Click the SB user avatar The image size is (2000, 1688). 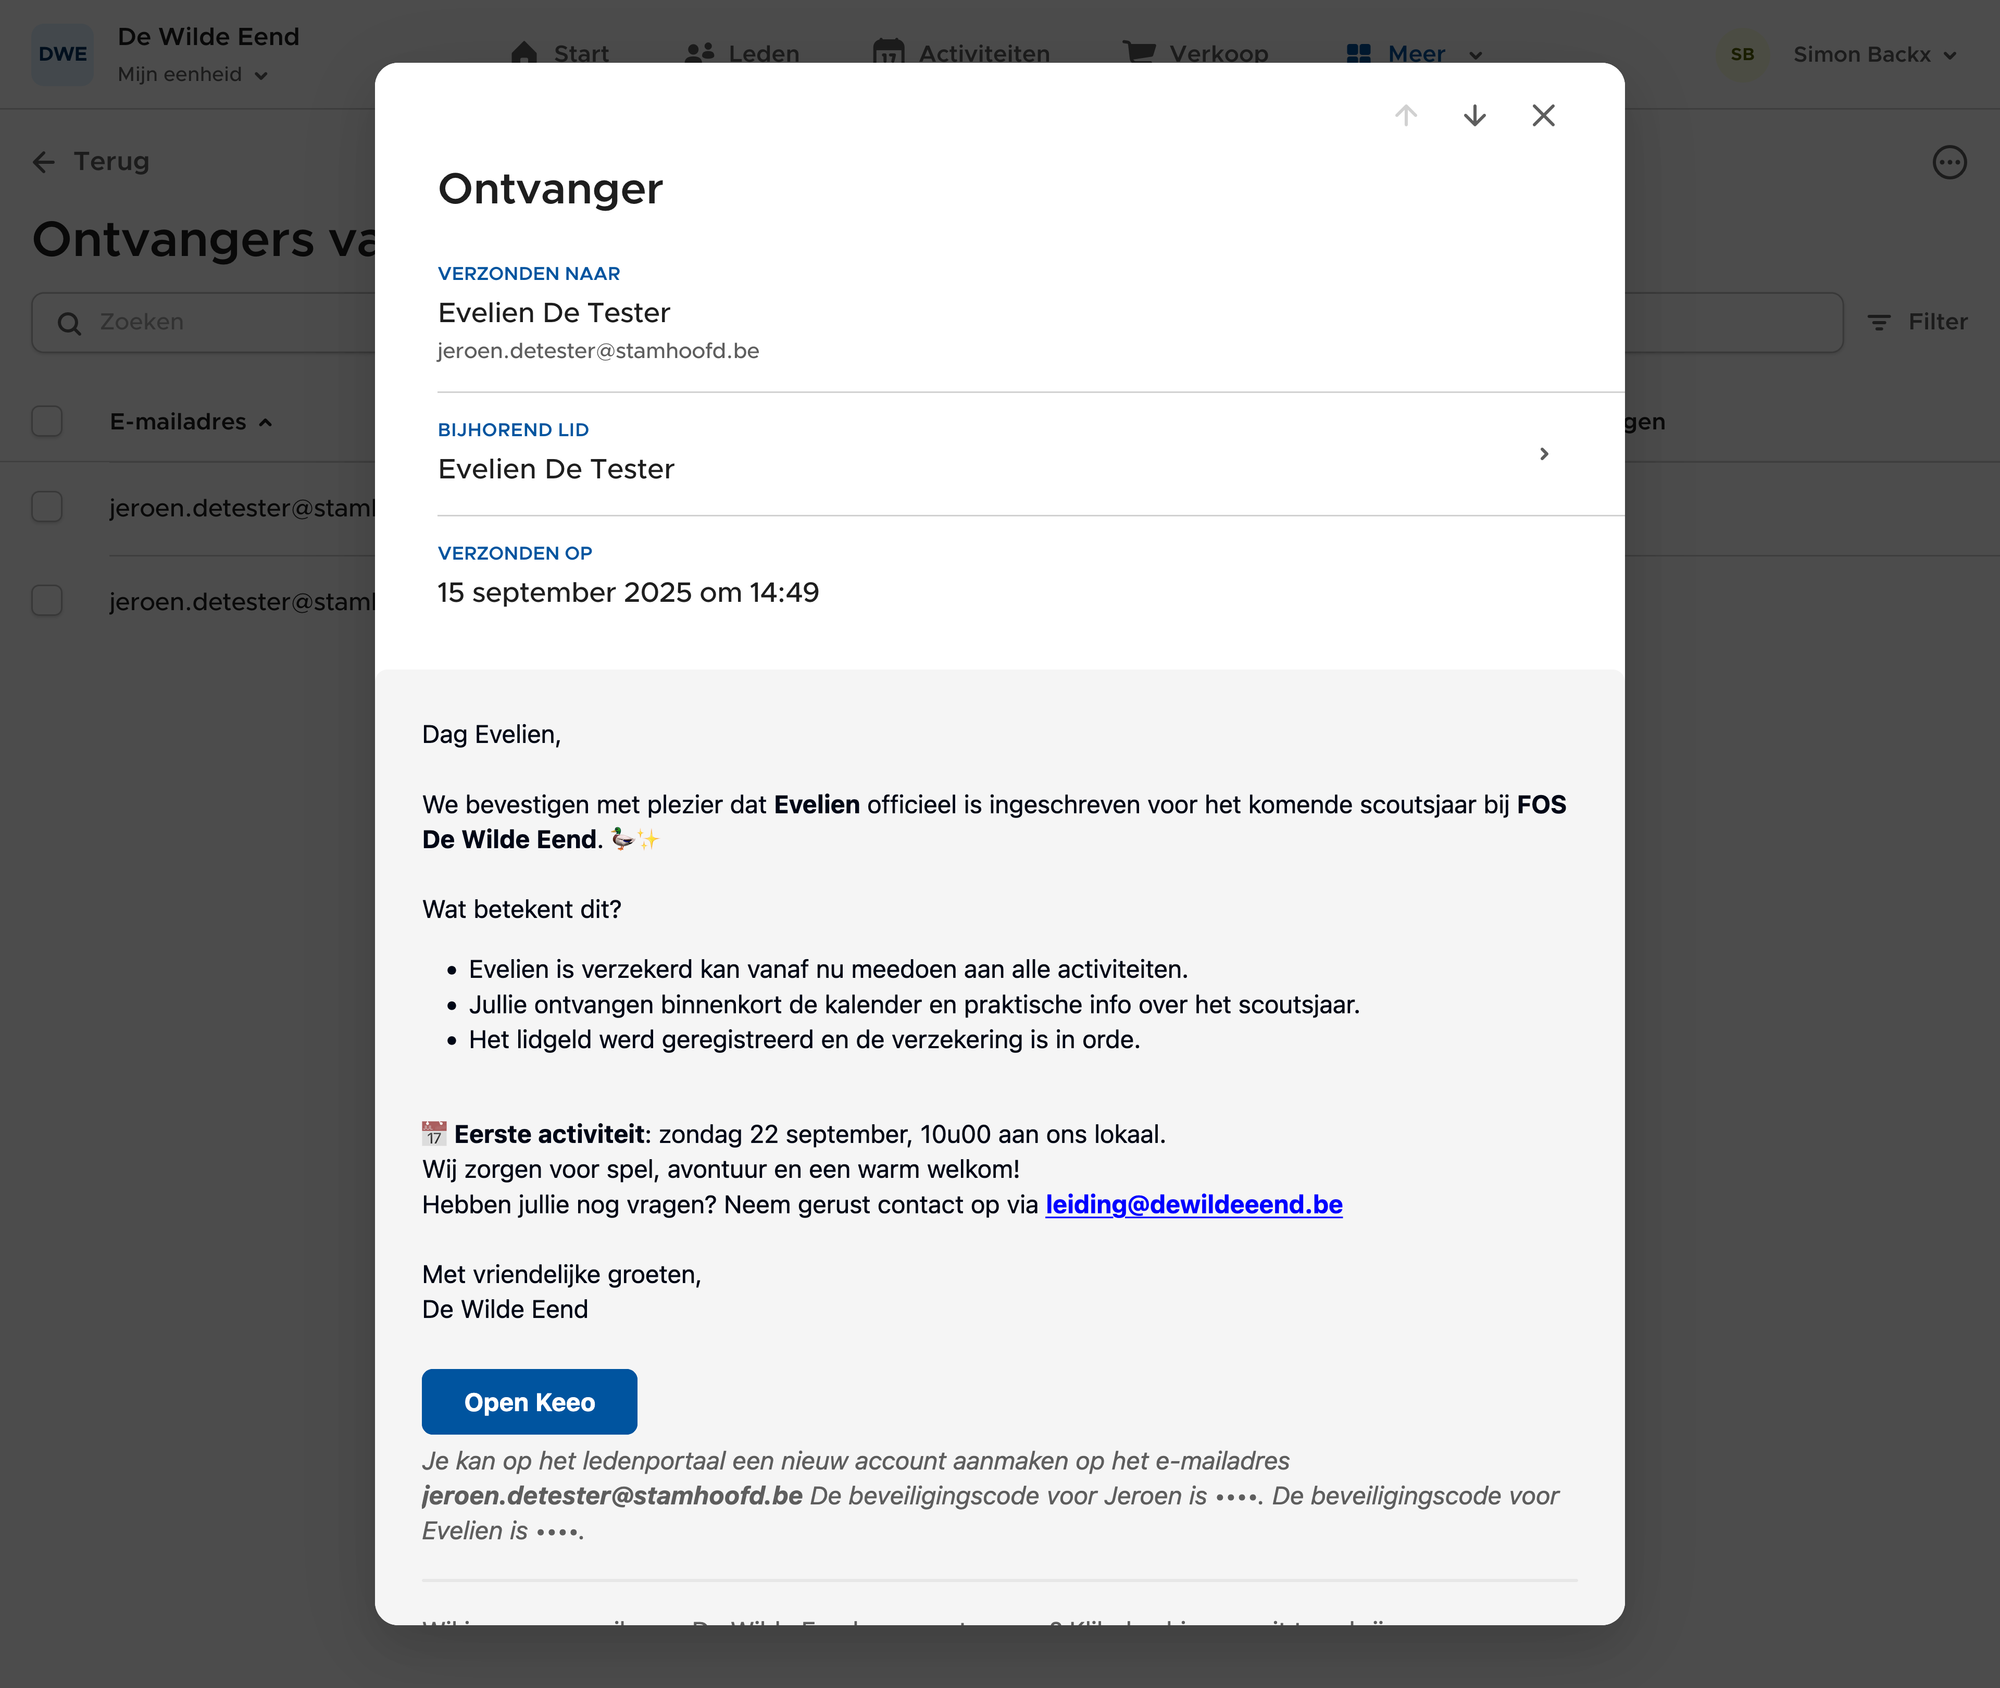pos(1742,55)
